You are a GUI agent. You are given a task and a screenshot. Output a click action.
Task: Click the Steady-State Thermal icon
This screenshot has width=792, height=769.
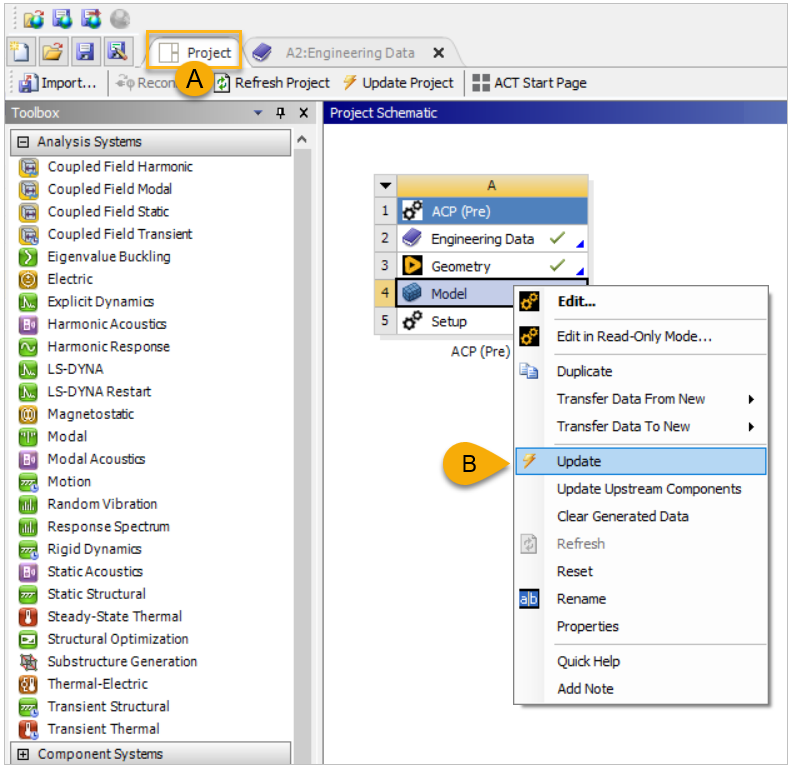(29, 617)
